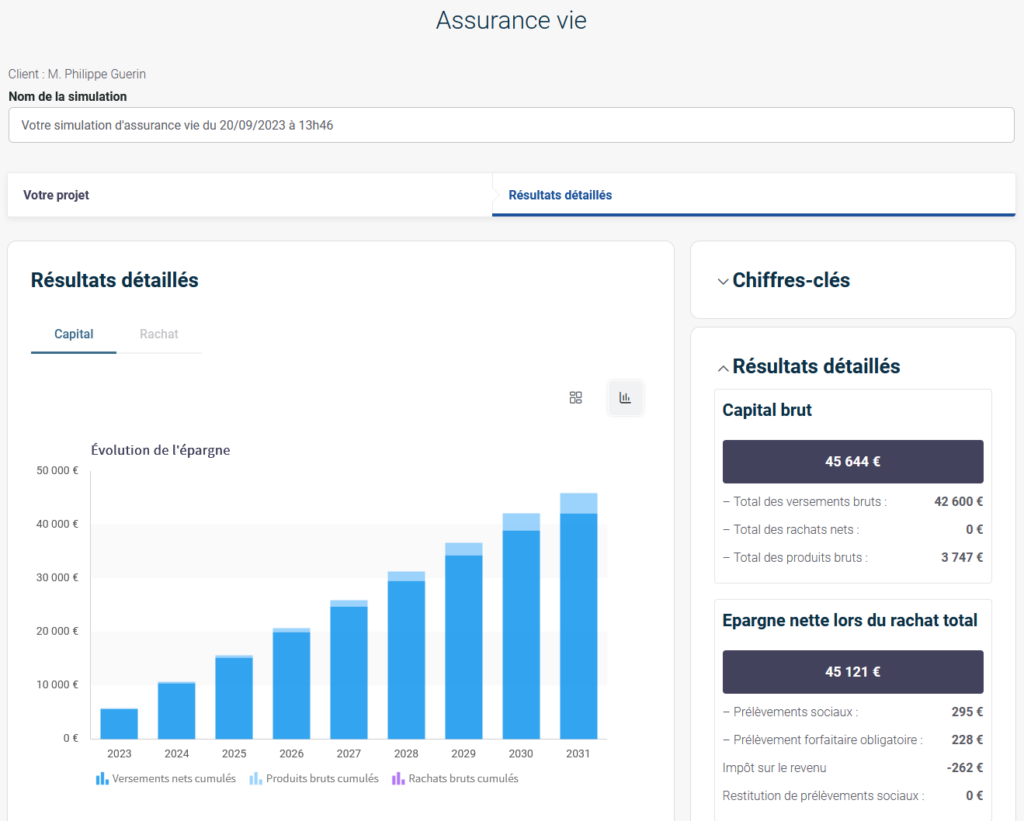Image resolution: width=1024 pixels, height=821 pixels.
Task: Click the 45 644 € capital brut banner
Action: (x=852, y=462)
